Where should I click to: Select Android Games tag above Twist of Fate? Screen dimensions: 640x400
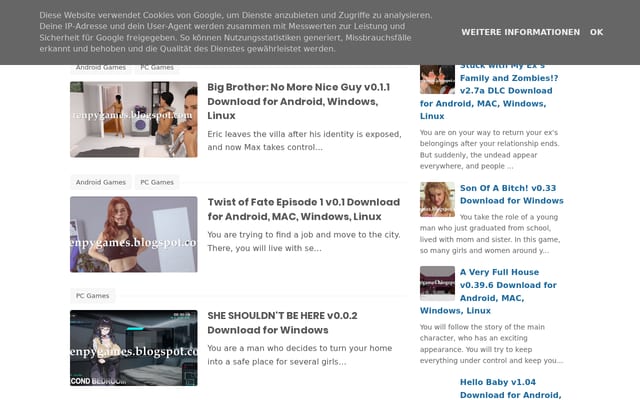point(101,182)
